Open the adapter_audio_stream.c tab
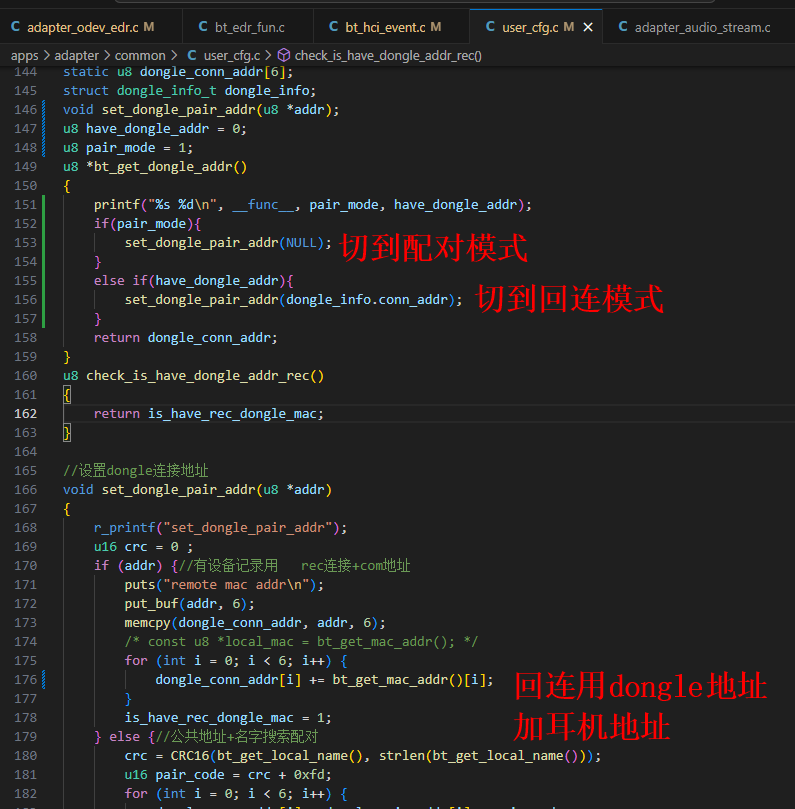The image size is (795, 809). click(702, 27)
